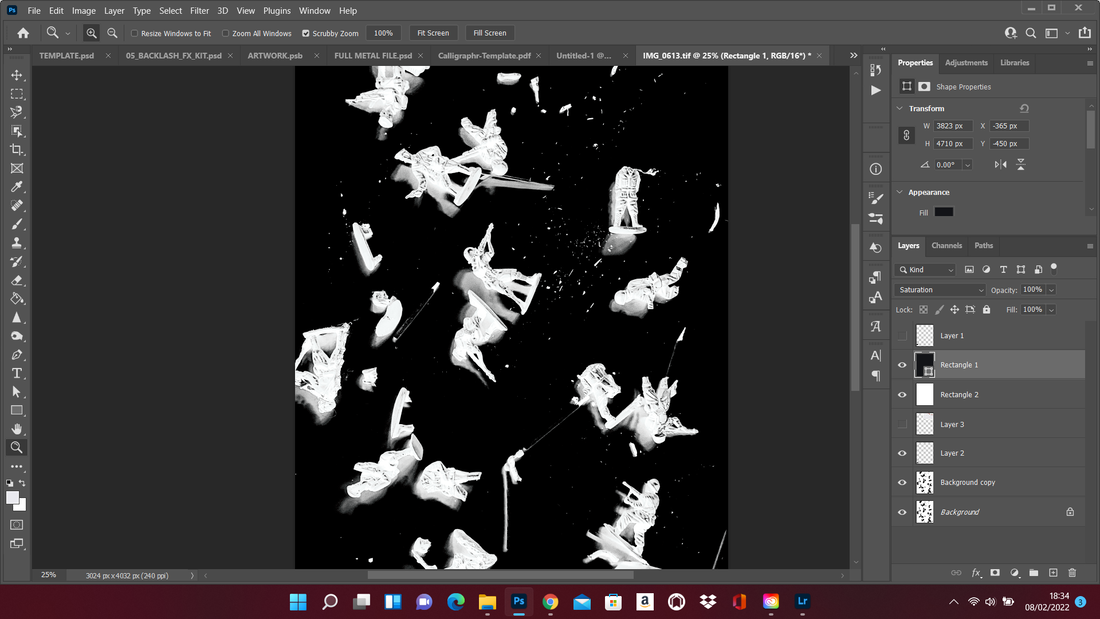This screenshot has height=619, width=1100.
Task: Select the Rectangular Marquee tool
Action: pyautogui.click(x=17, y=93)
